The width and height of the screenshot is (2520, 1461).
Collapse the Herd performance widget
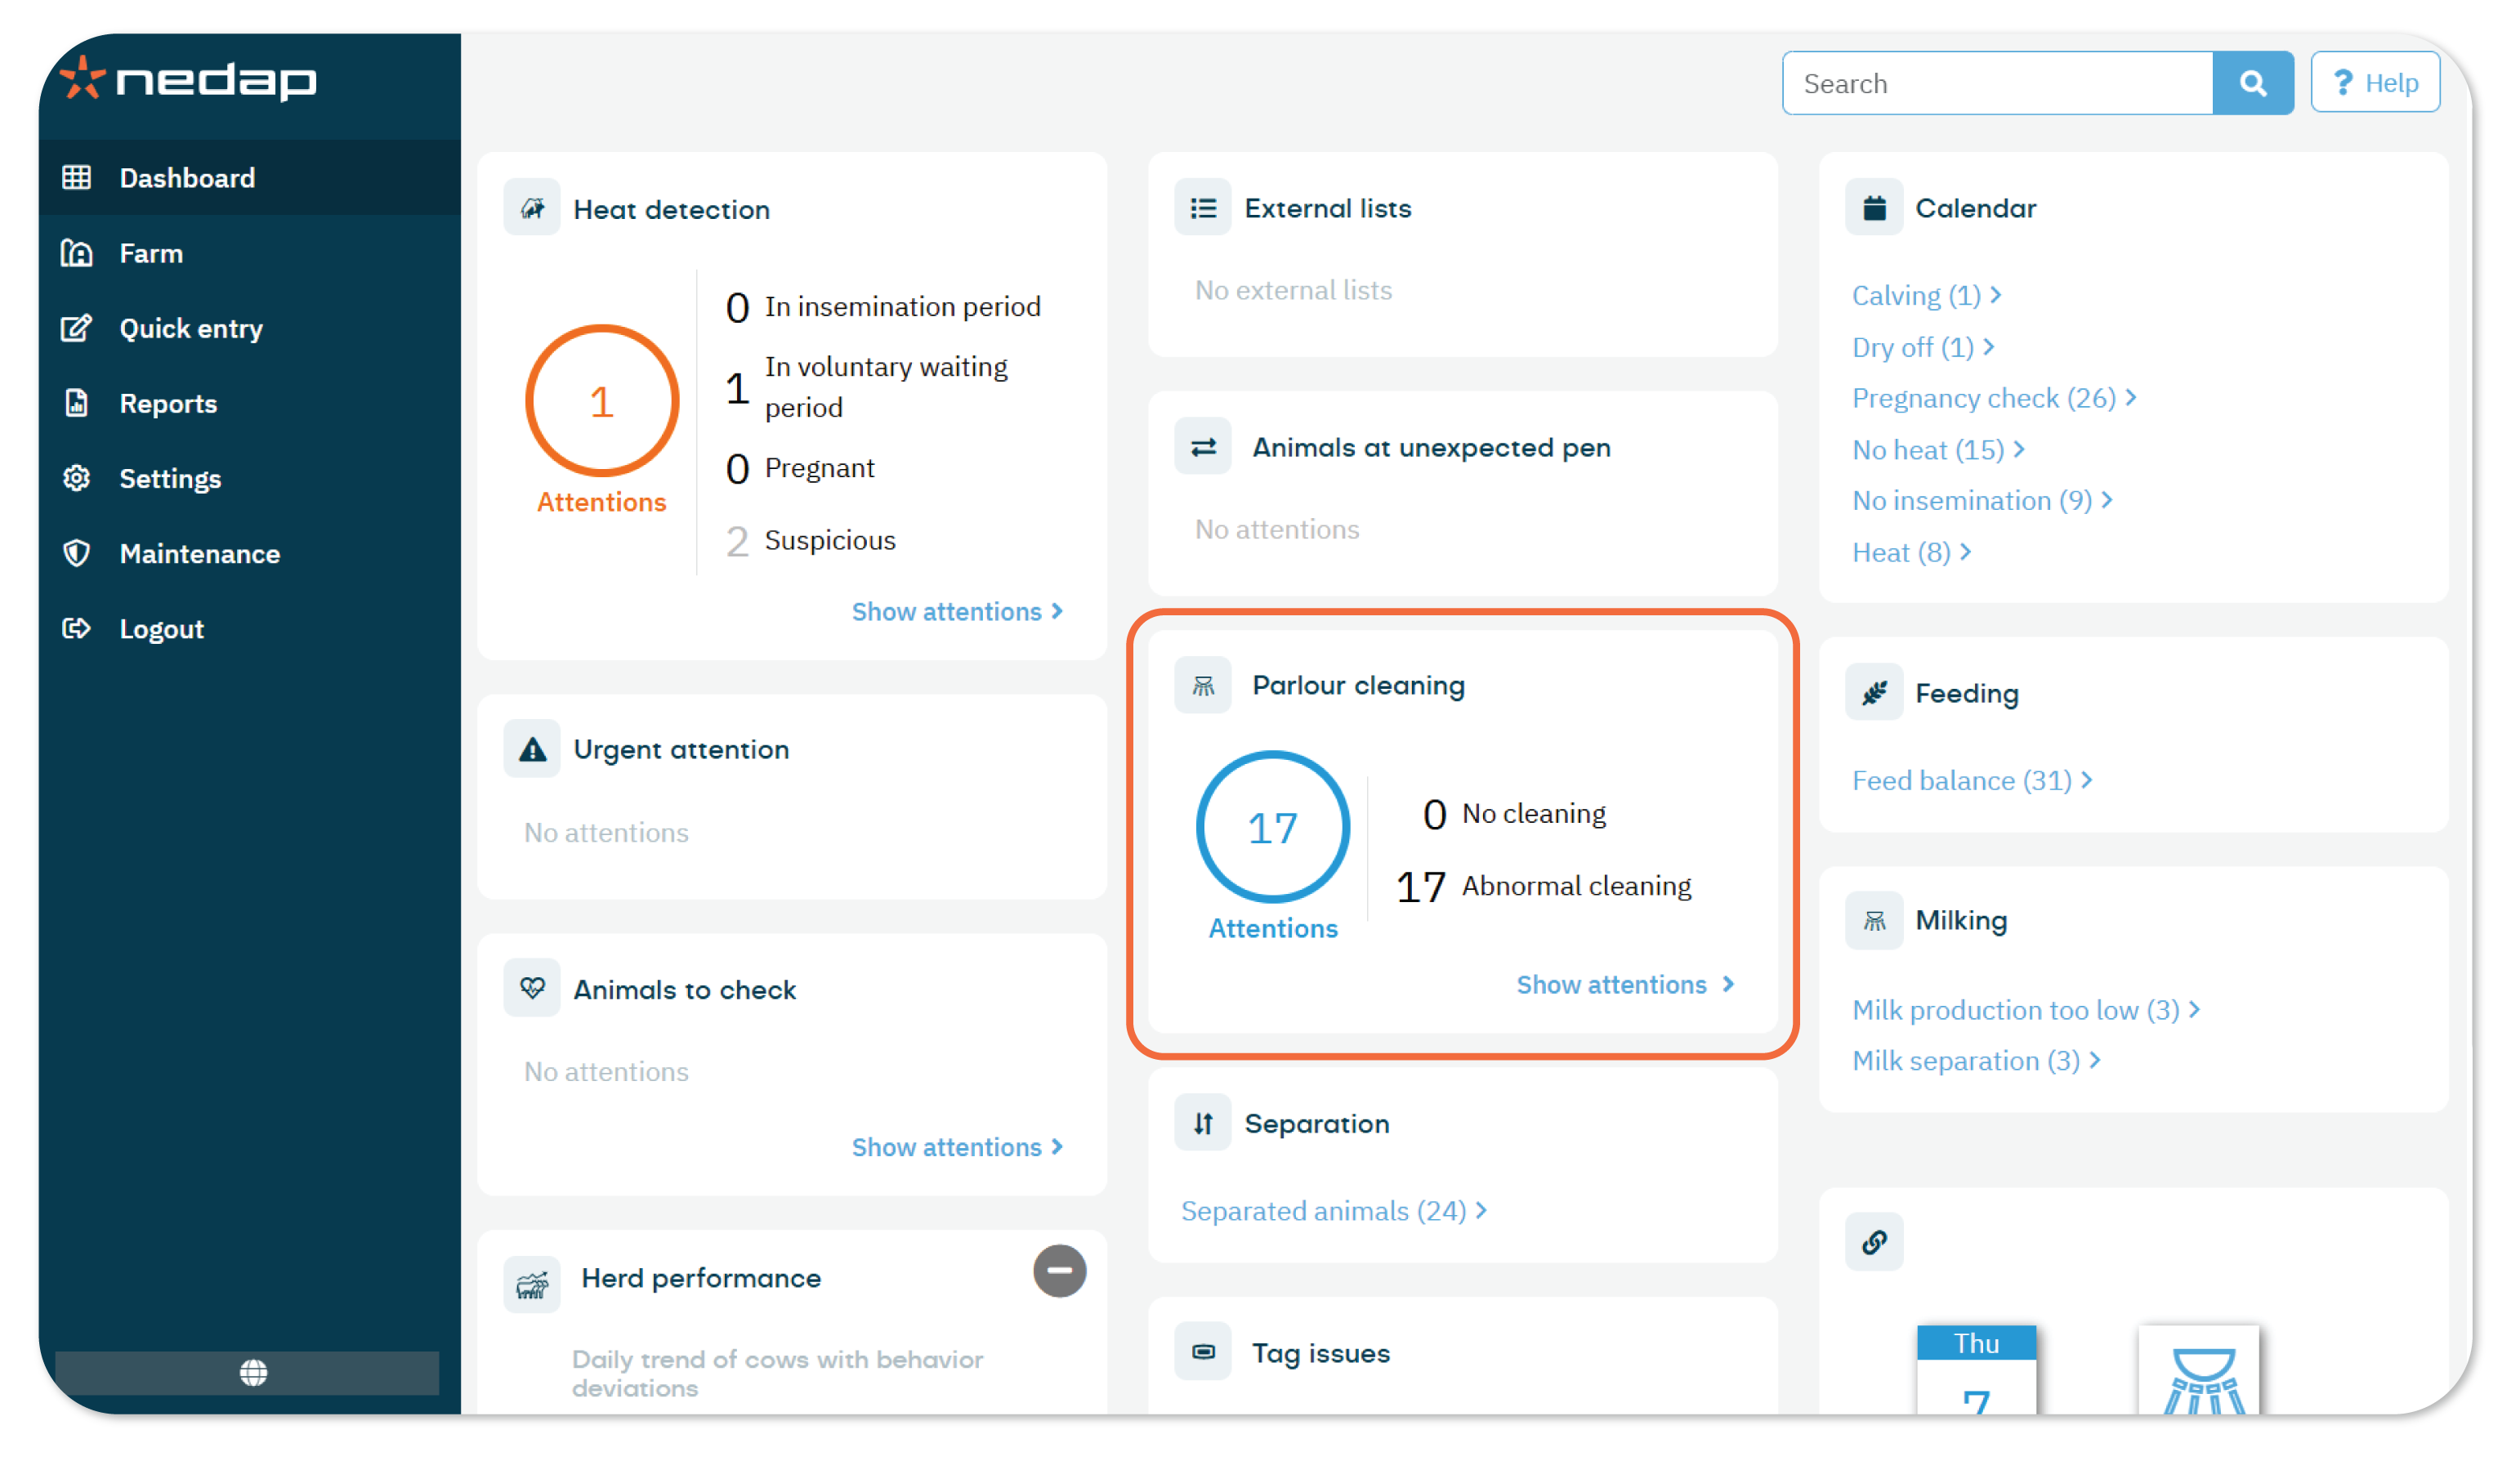(x=1060, y=1271)
